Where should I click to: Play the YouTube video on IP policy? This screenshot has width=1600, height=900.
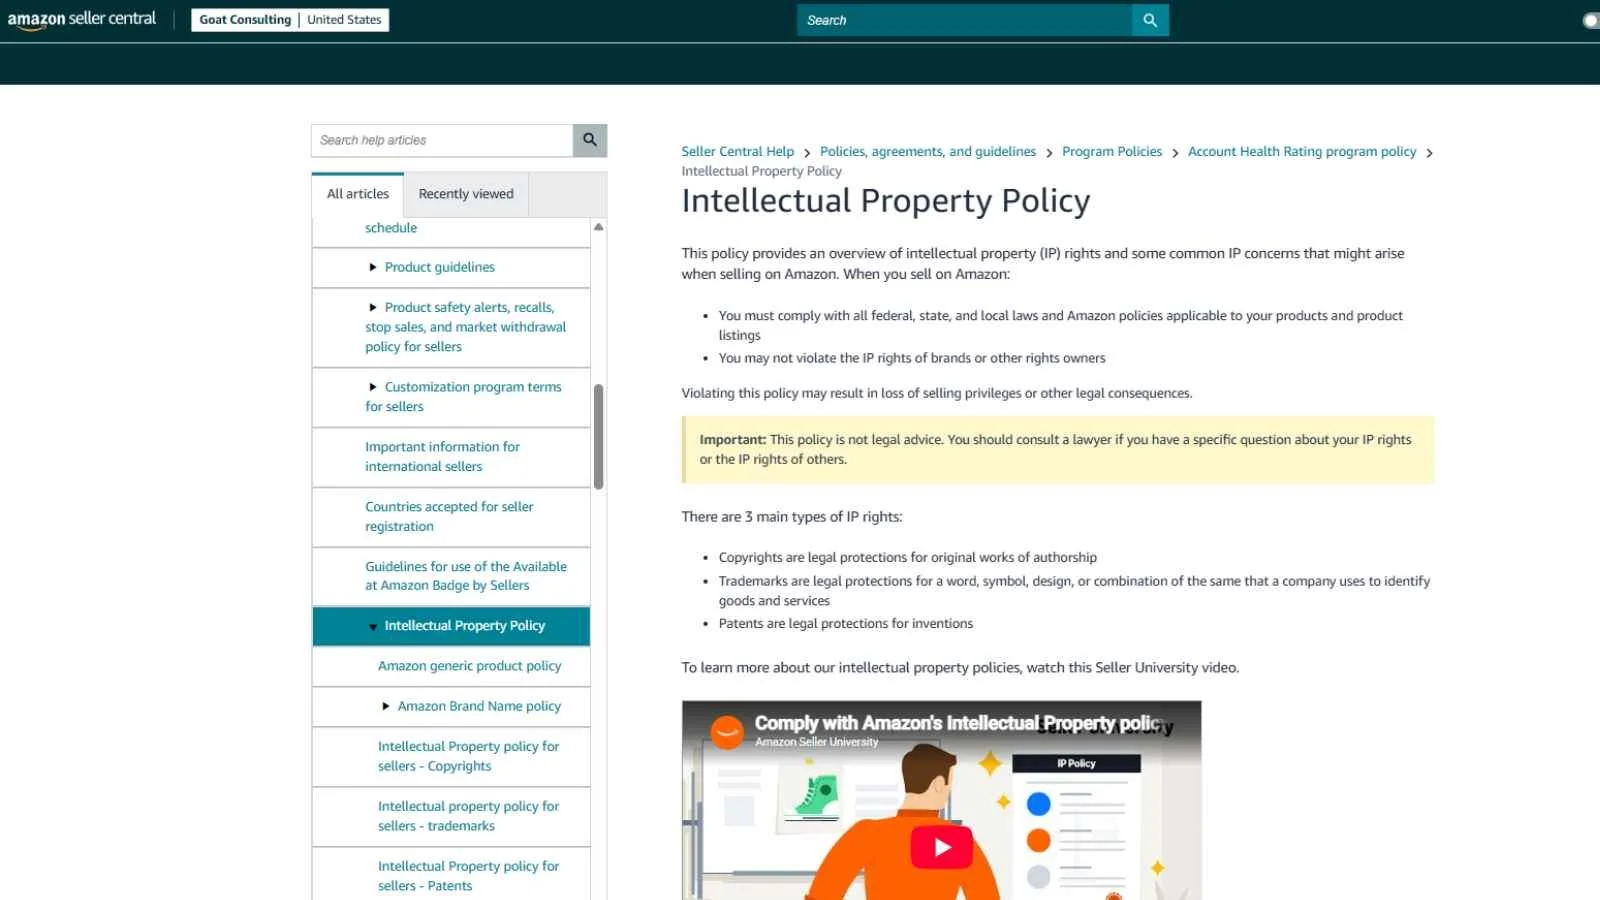941,847
